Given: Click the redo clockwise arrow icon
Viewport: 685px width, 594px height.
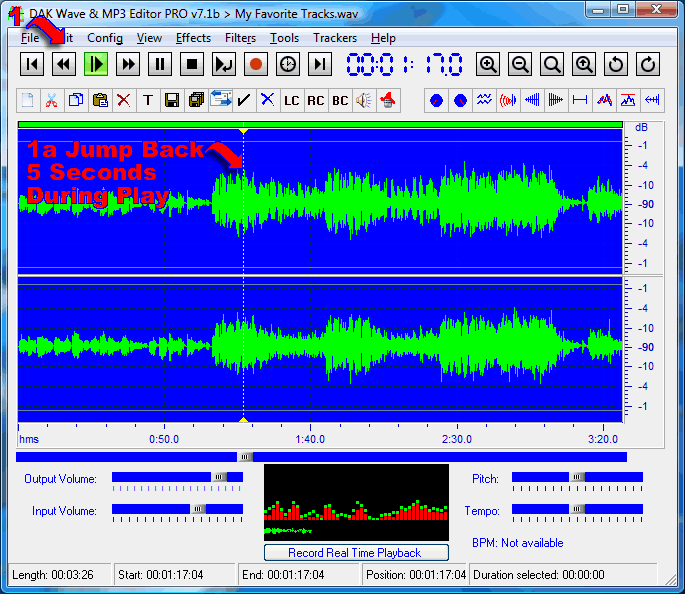Looking at the screenshot, I should pos(647,65).
